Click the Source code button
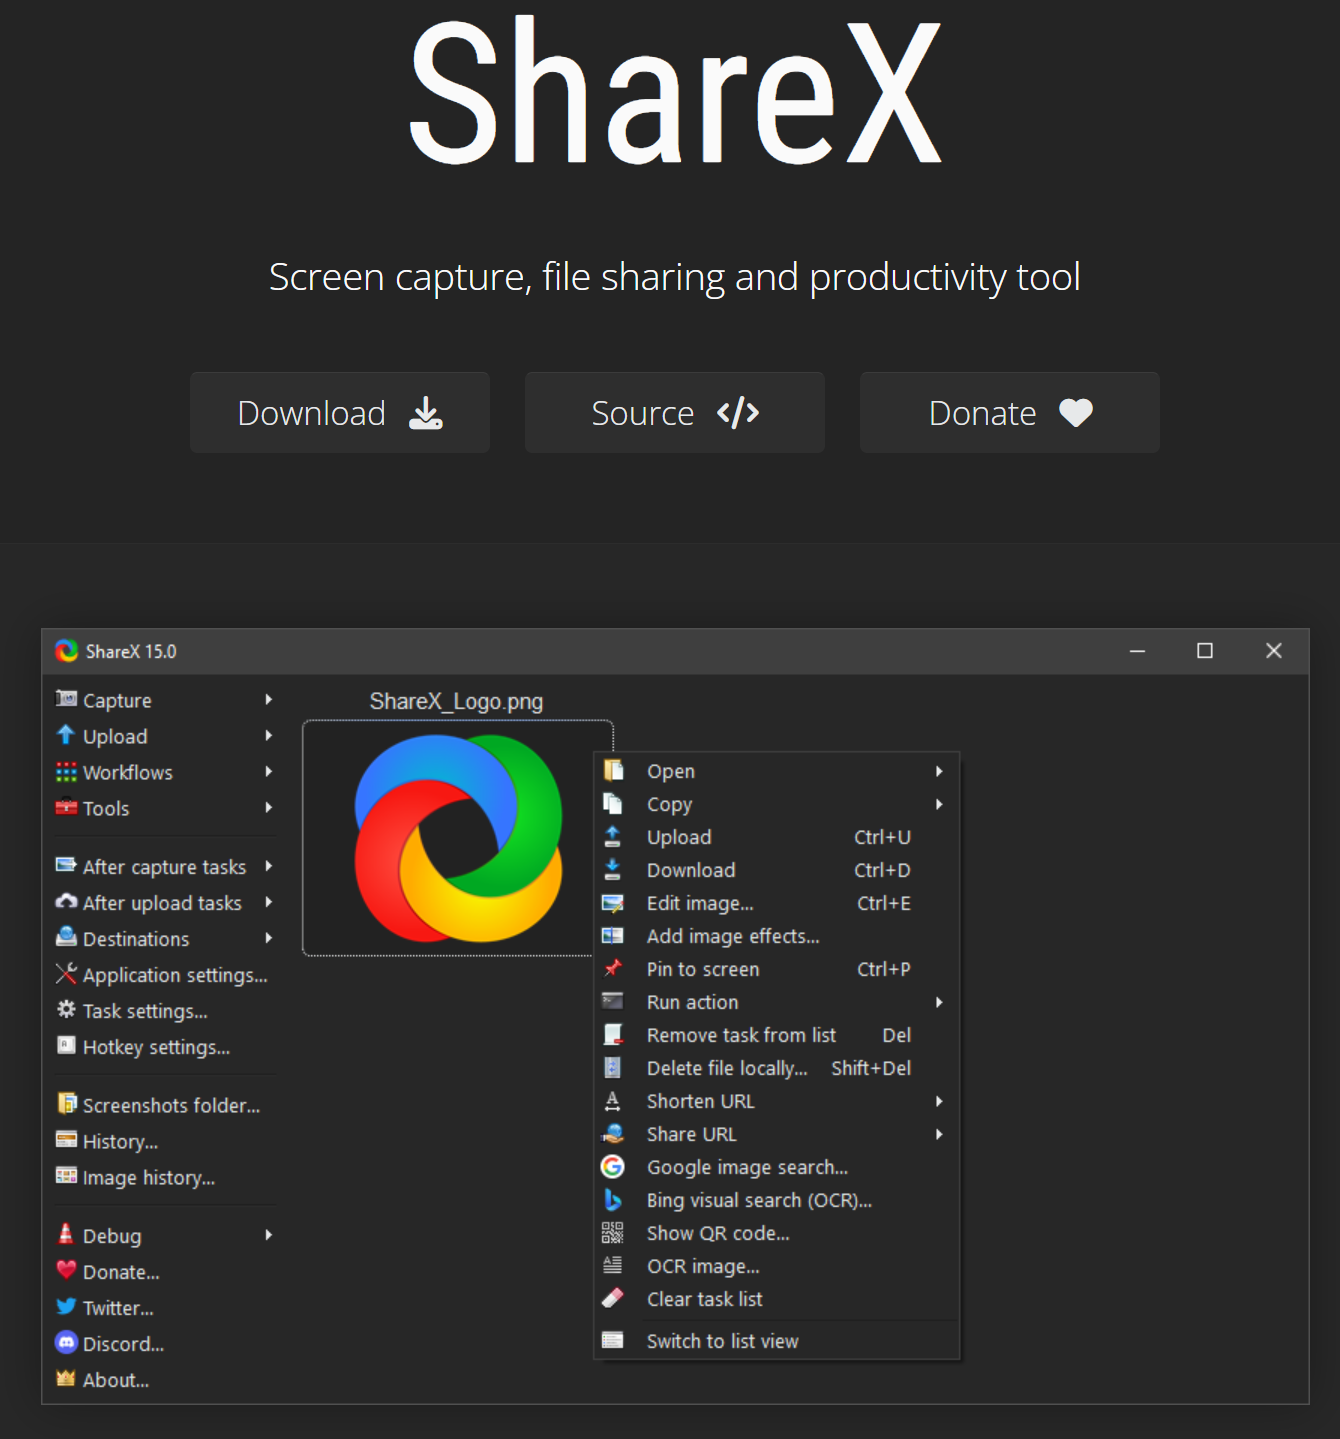 pyautogui.click(x=675, y=412)
